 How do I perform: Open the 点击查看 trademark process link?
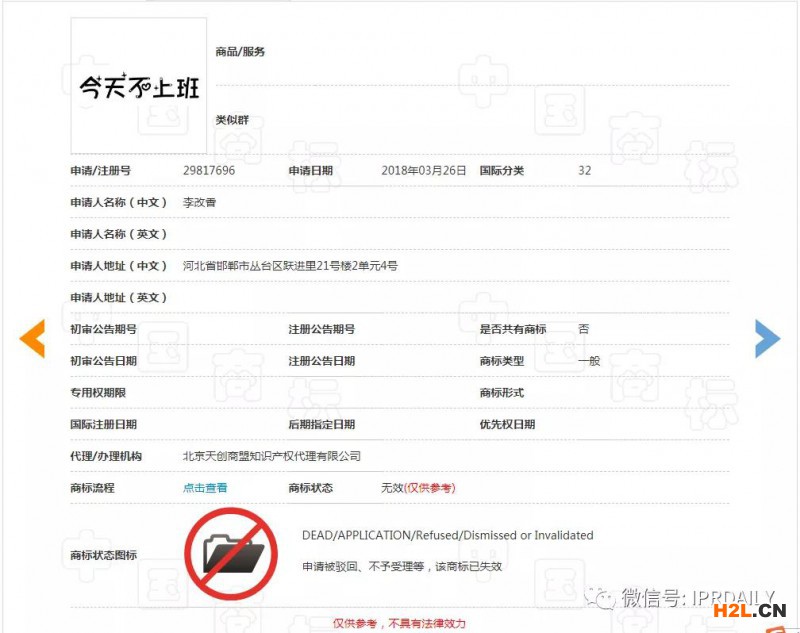[x=205, y=488]
